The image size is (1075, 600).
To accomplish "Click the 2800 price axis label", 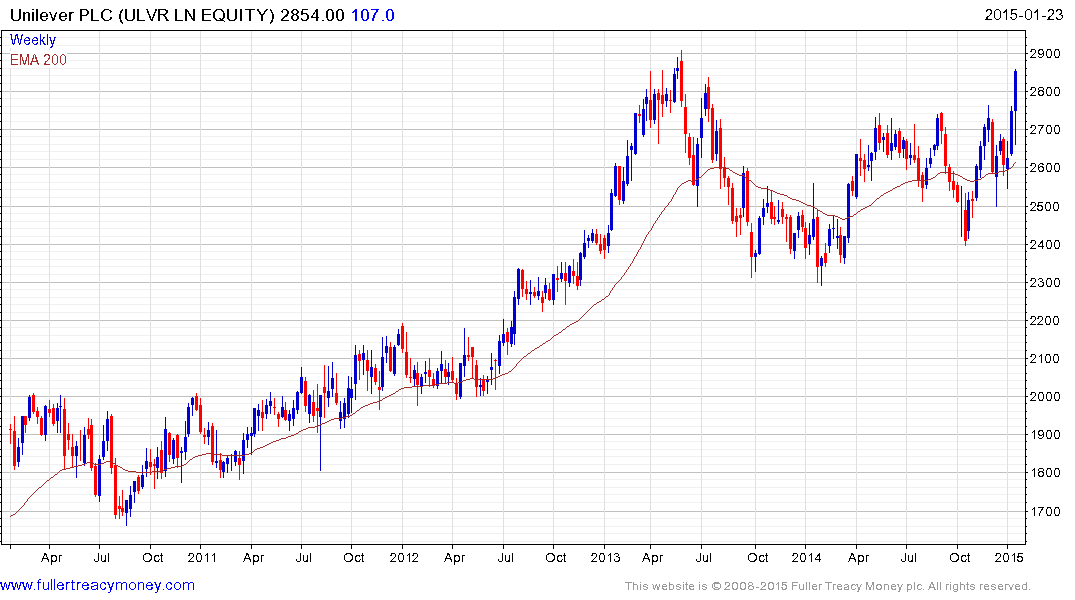I will [x=1045, y=92].
